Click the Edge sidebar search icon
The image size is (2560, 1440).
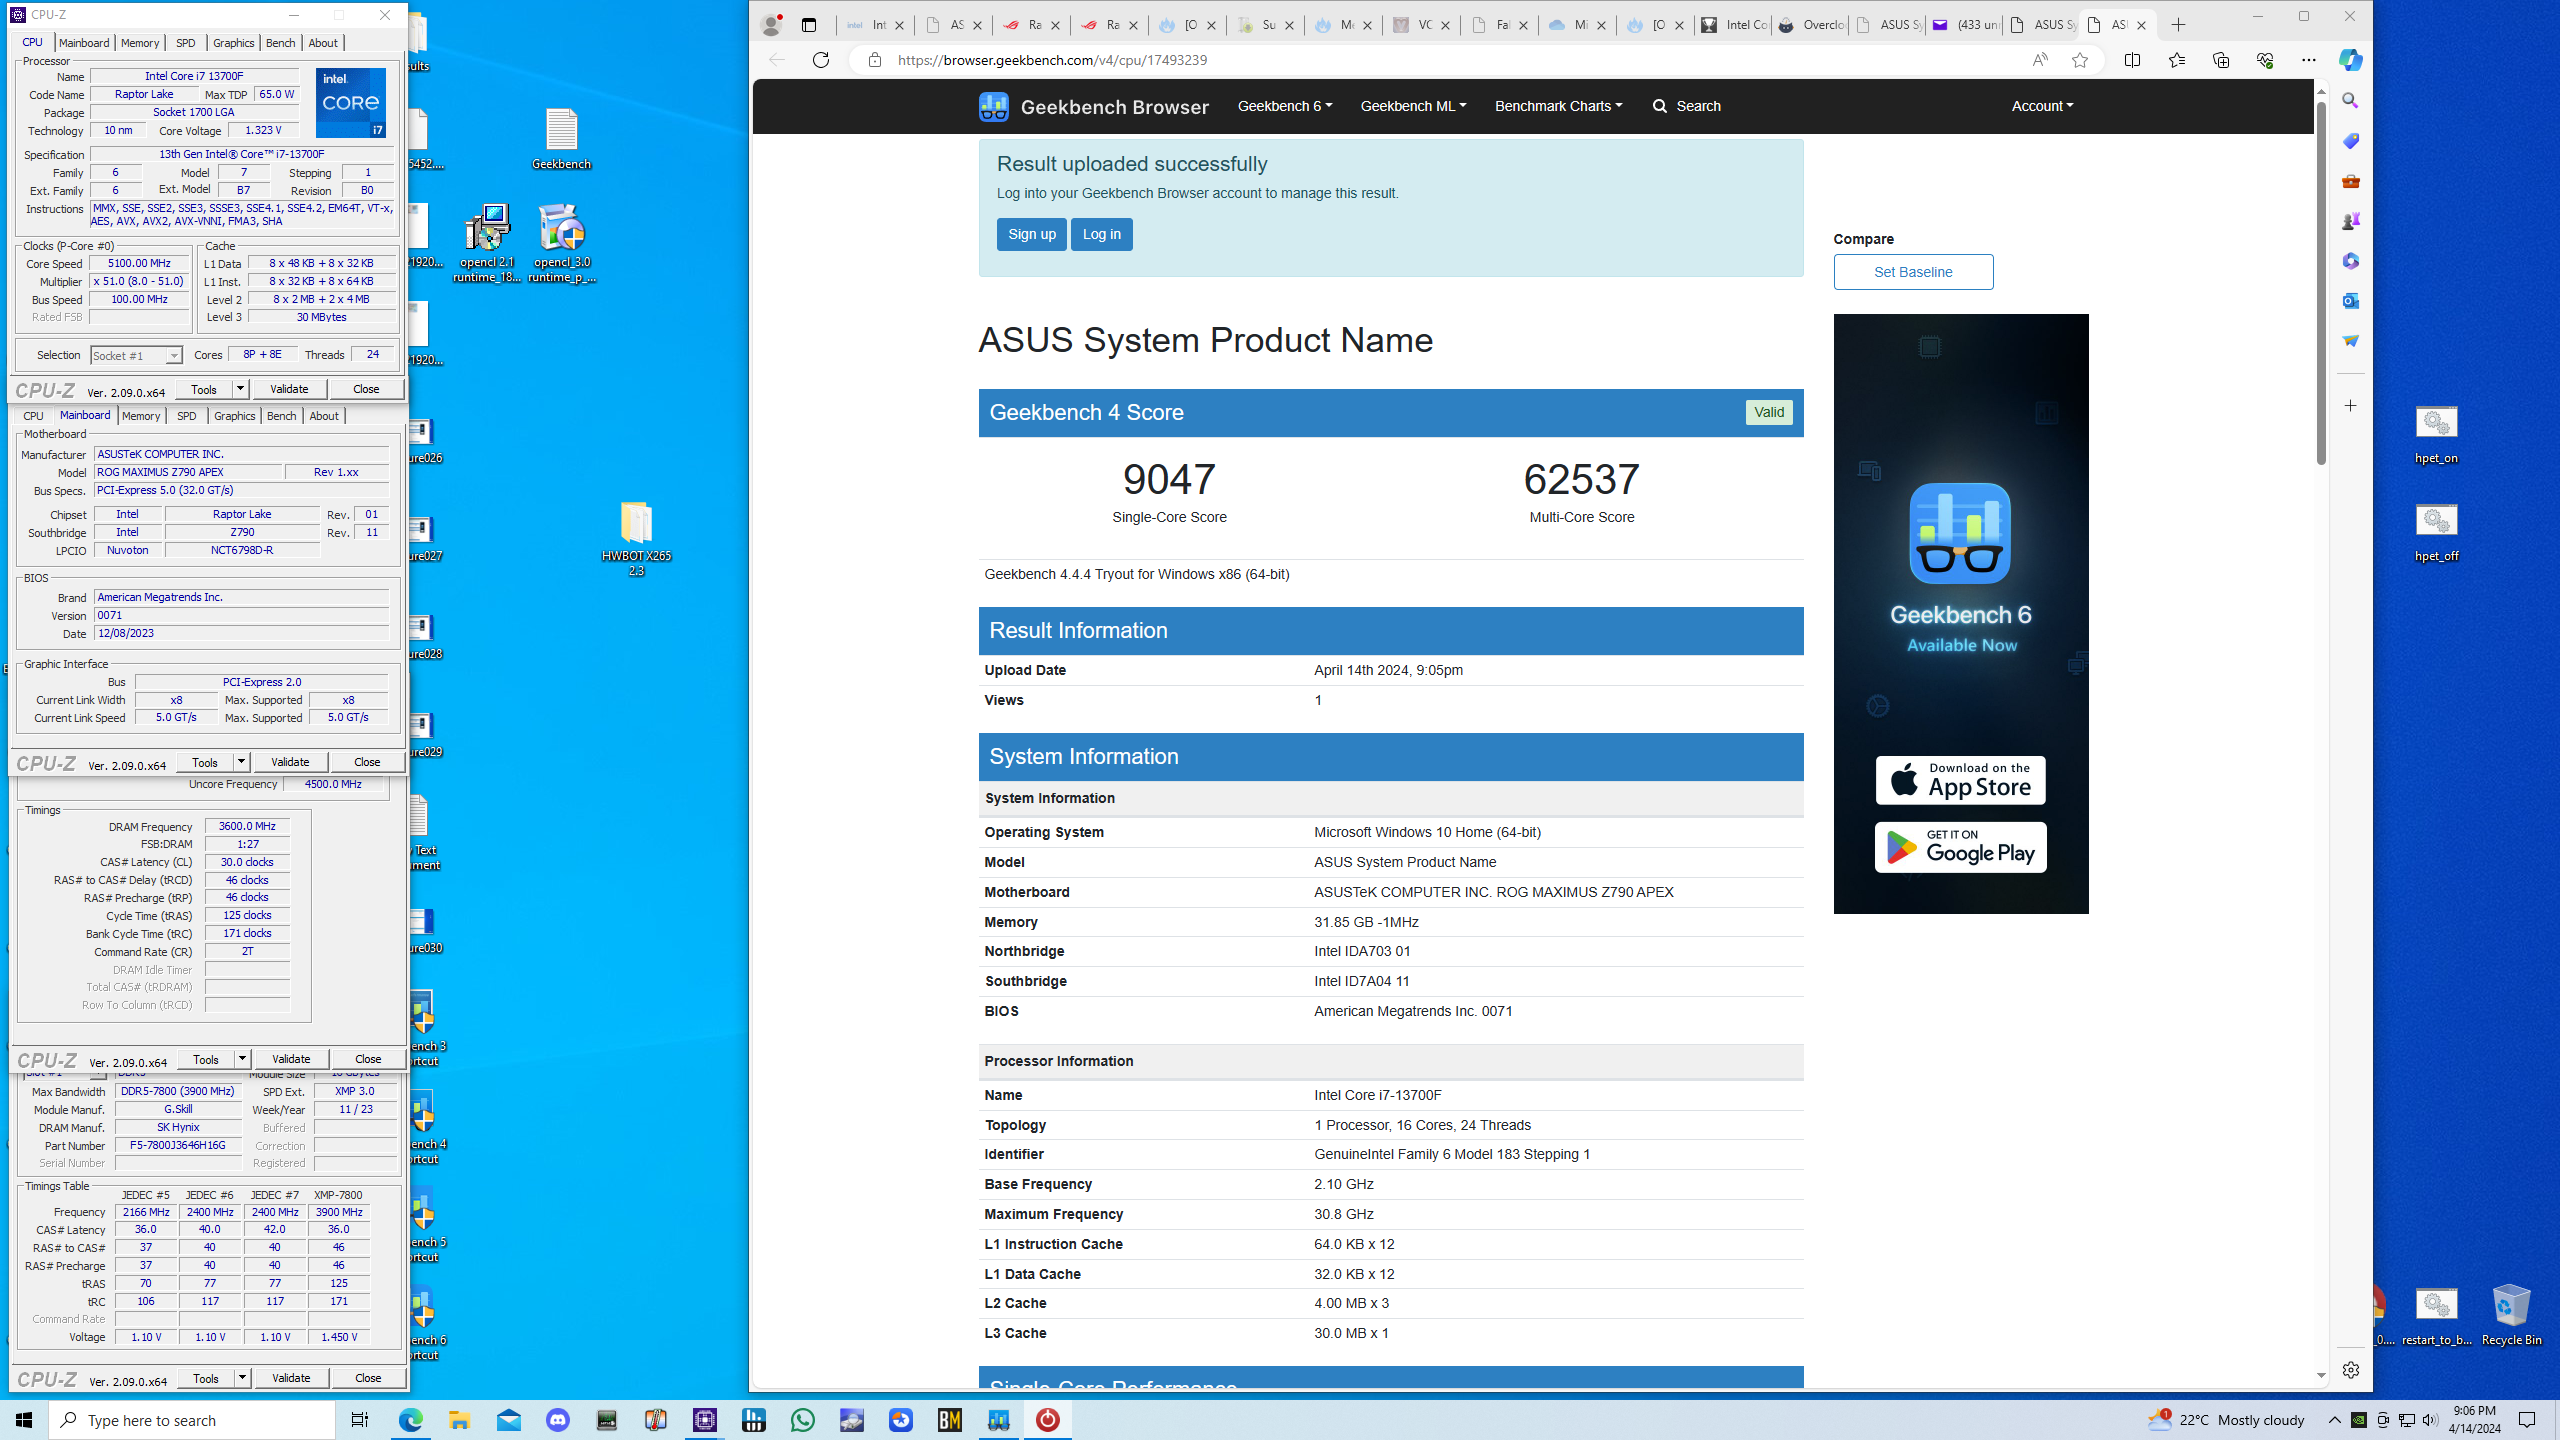tap(2350, 101)
